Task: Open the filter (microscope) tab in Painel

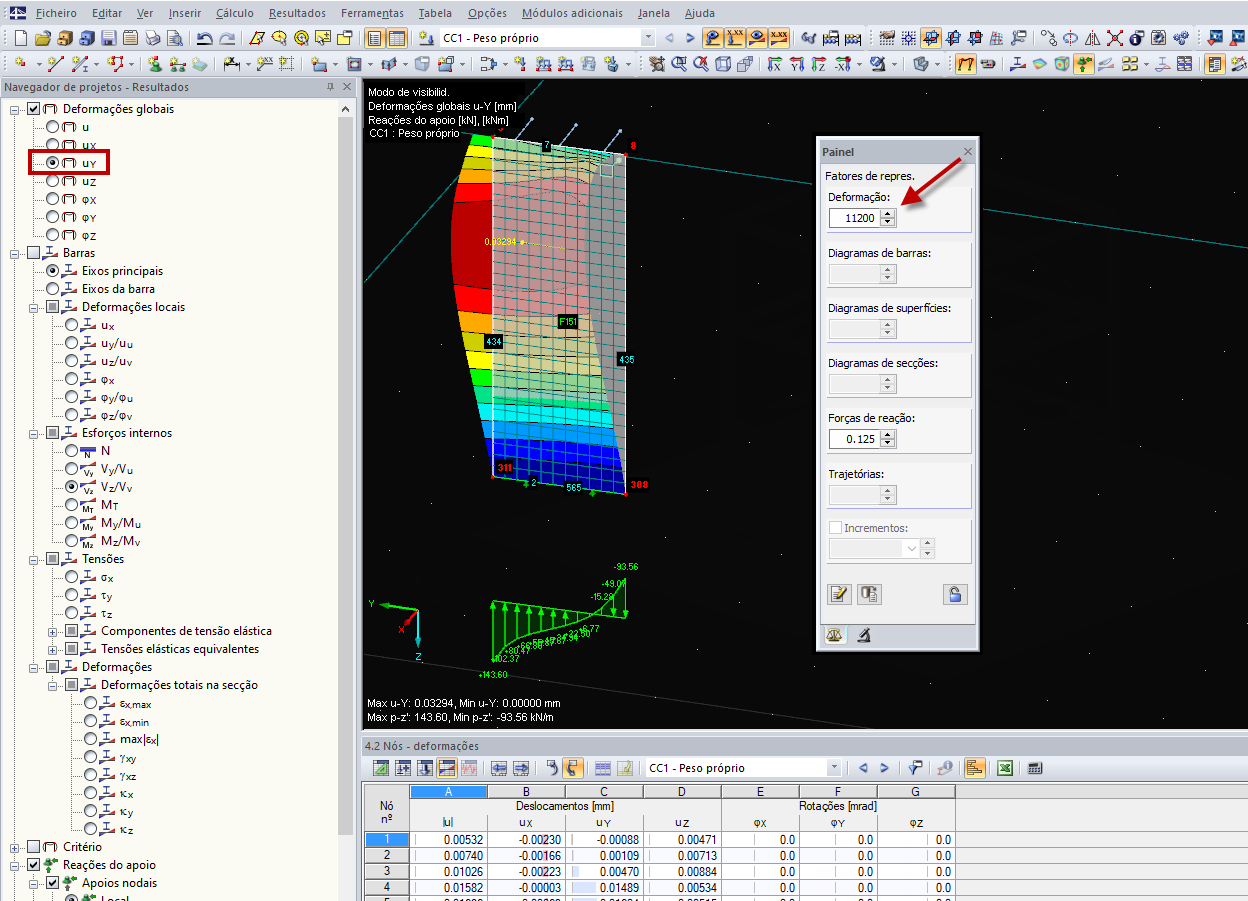Action: click(x=862, y=635)
